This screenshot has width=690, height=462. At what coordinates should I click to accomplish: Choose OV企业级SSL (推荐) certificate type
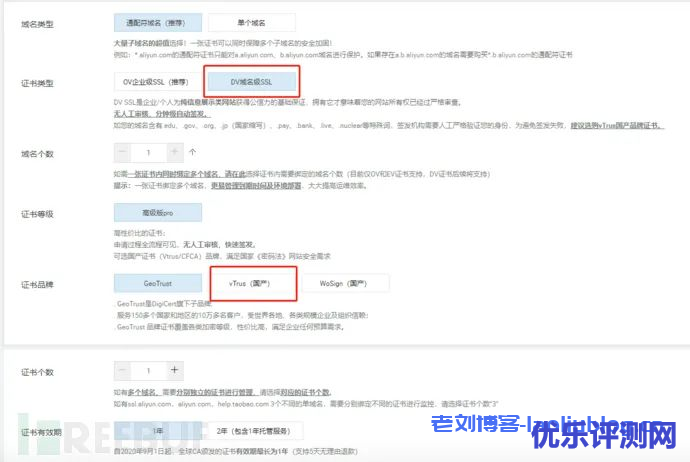tap(156, 82)
